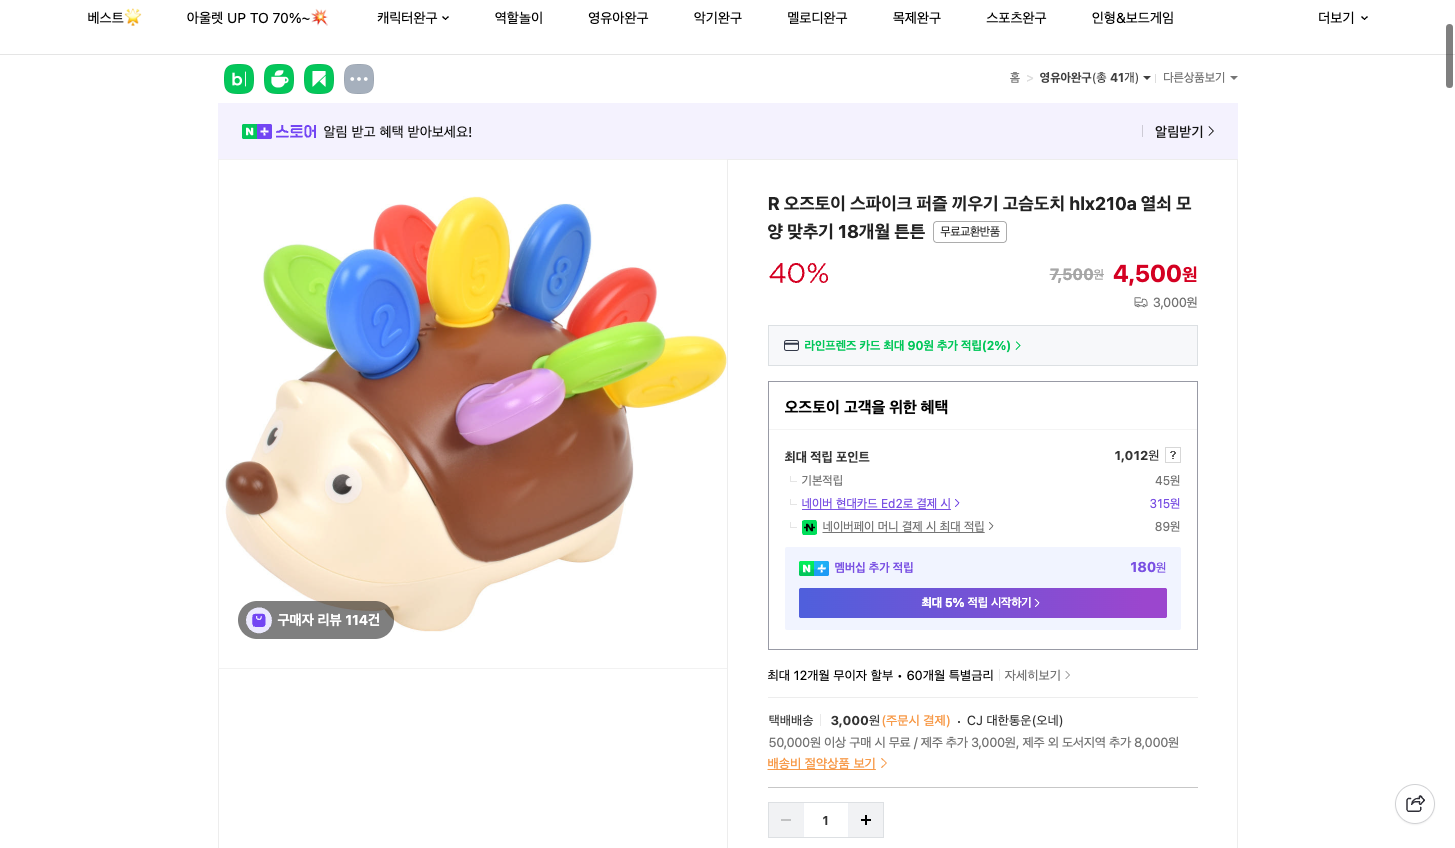
Task: Increase quantity with the plus stepper
Action: point(865,820)
